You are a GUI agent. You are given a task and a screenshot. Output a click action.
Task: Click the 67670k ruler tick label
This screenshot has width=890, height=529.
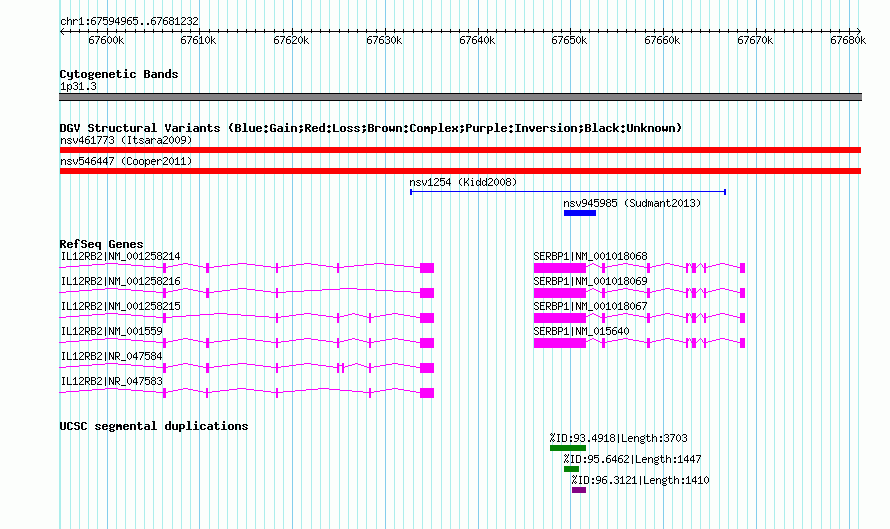755,40
